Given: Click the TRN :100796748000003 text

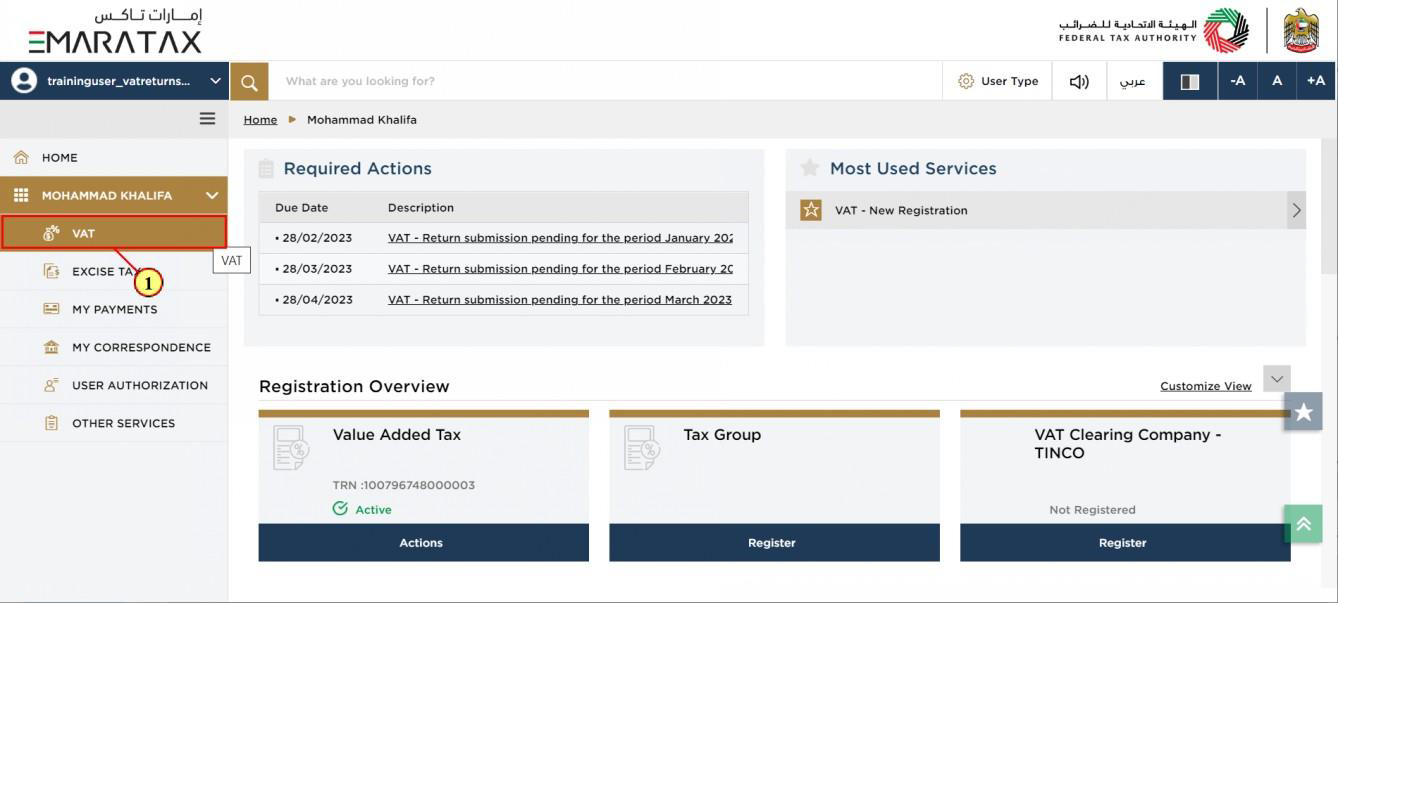Looking at the screenshot, I should (x=404, y=485).
